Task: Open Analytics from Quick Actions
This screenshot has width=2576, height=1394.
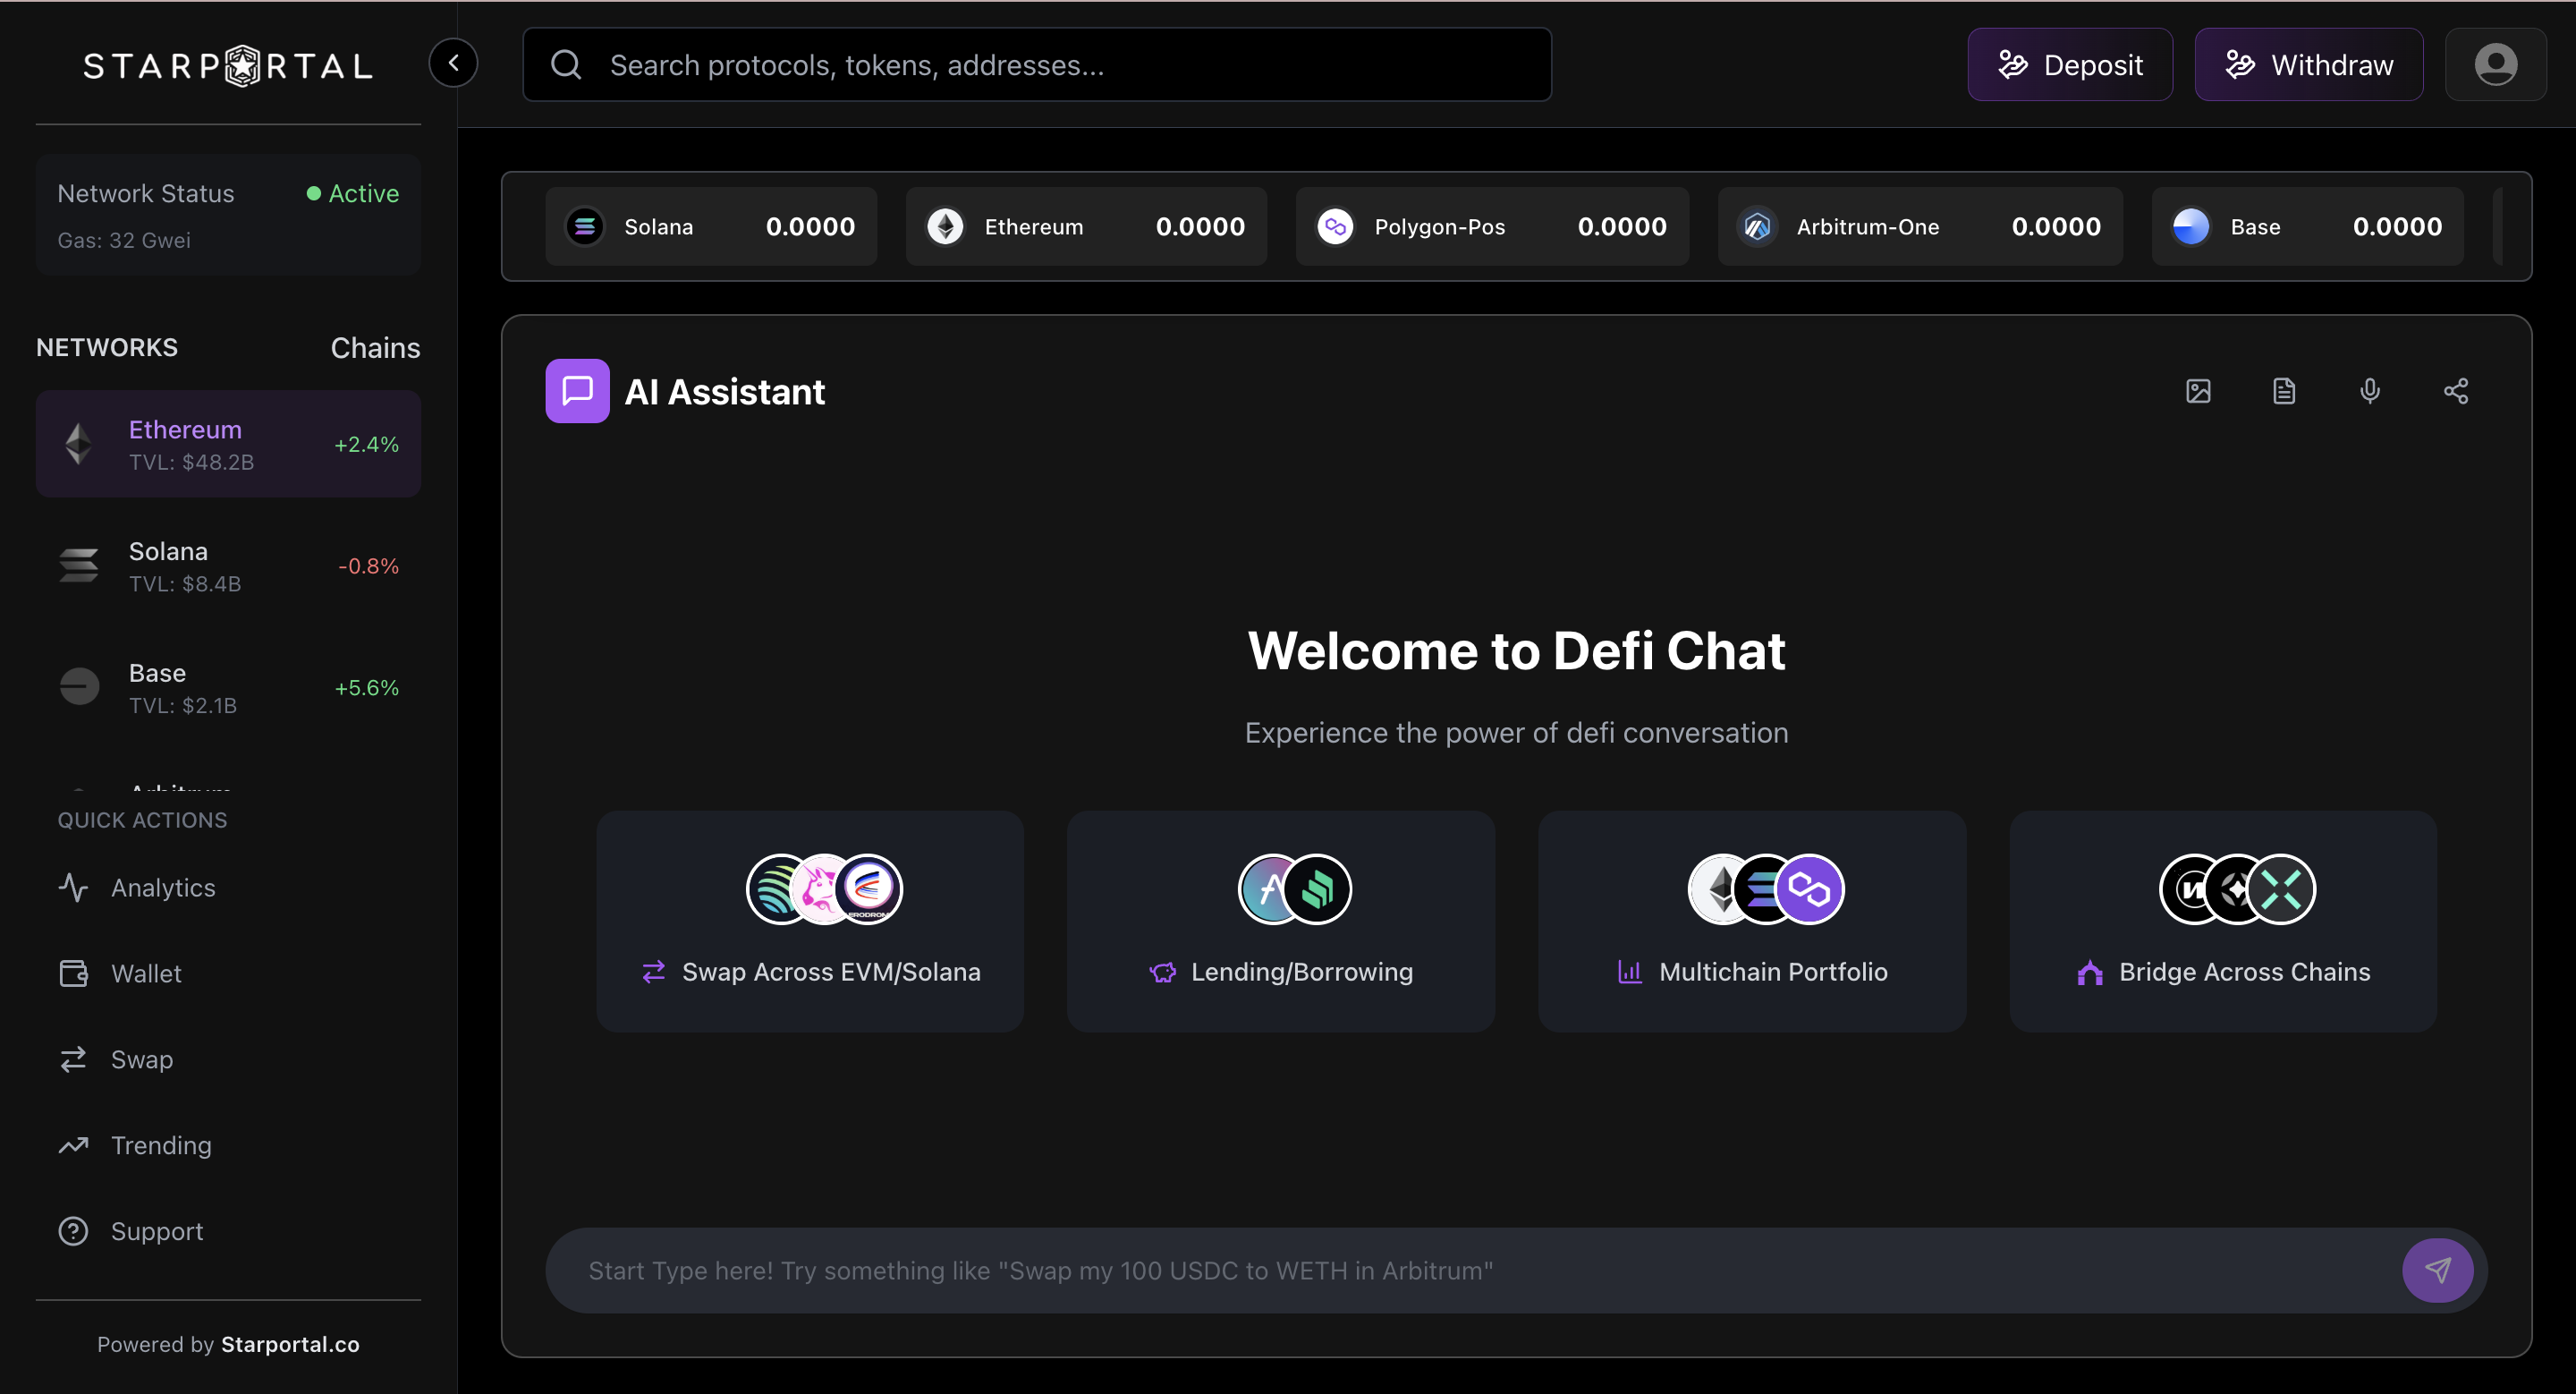Action: coord(228,888)
